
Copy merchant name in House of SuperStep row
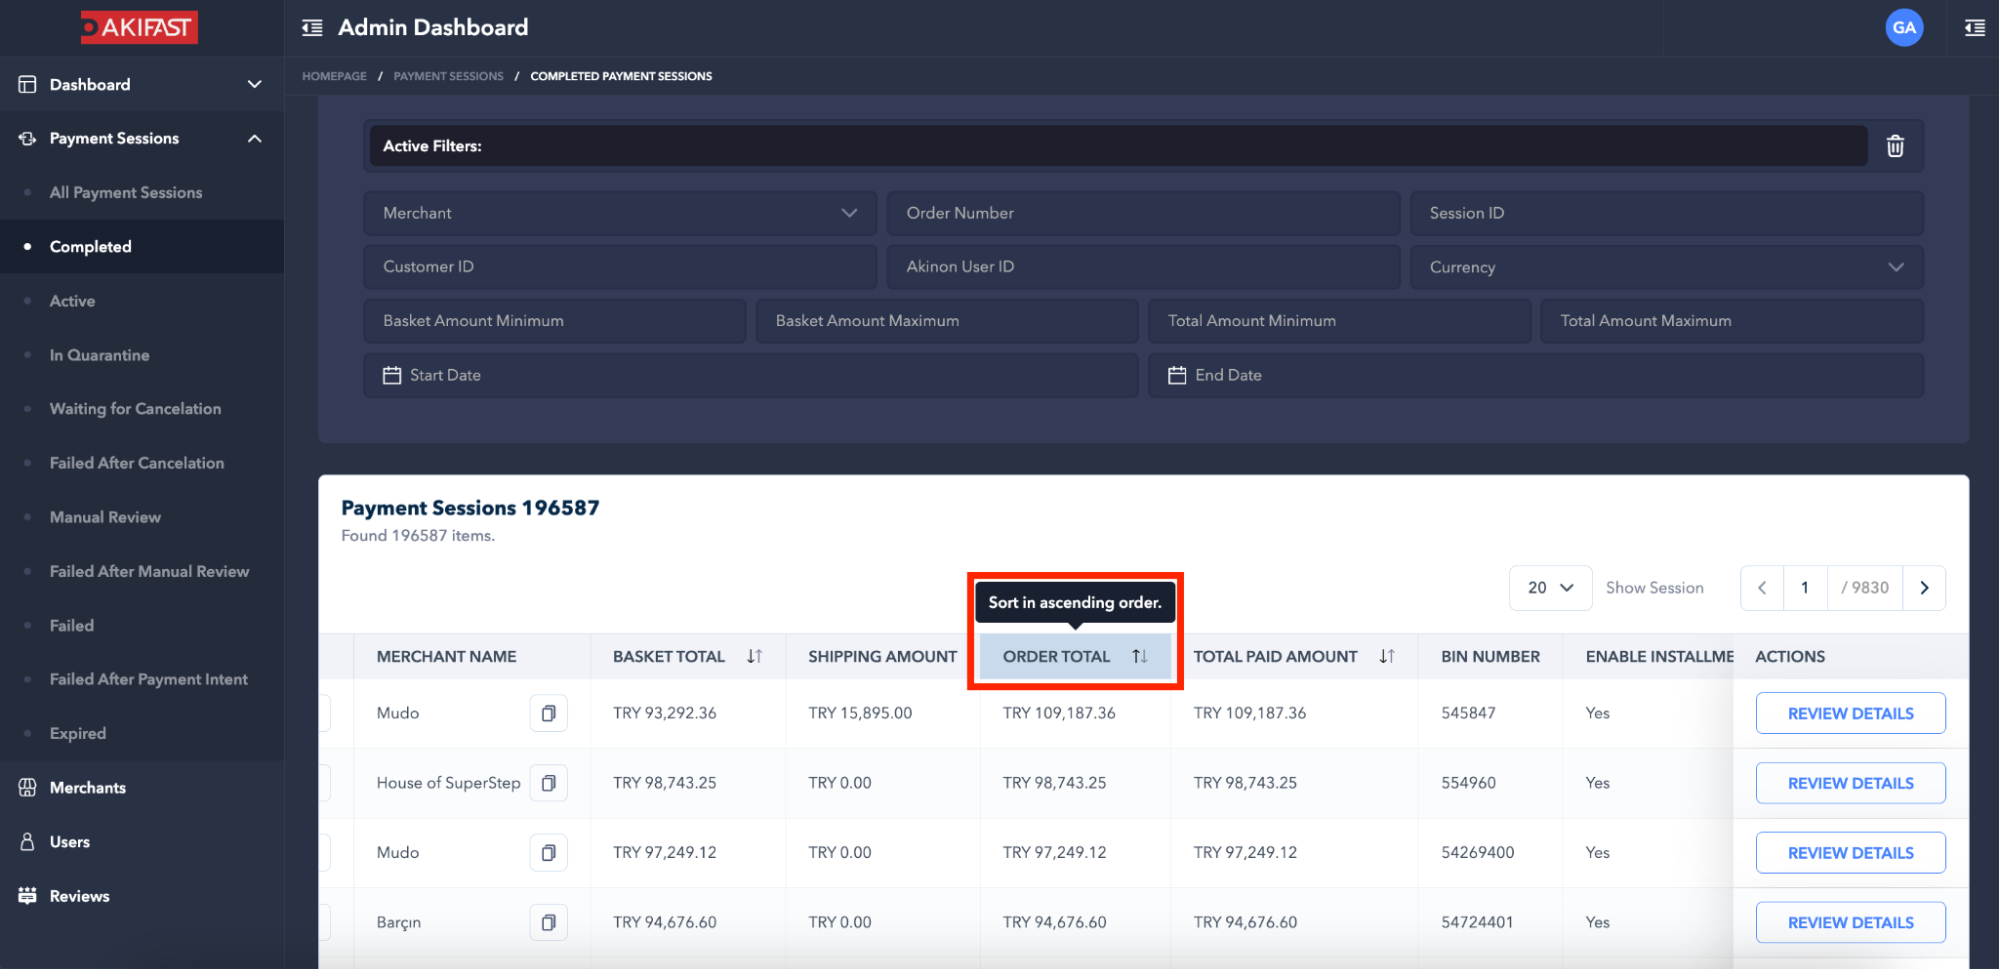pos(548,783)
